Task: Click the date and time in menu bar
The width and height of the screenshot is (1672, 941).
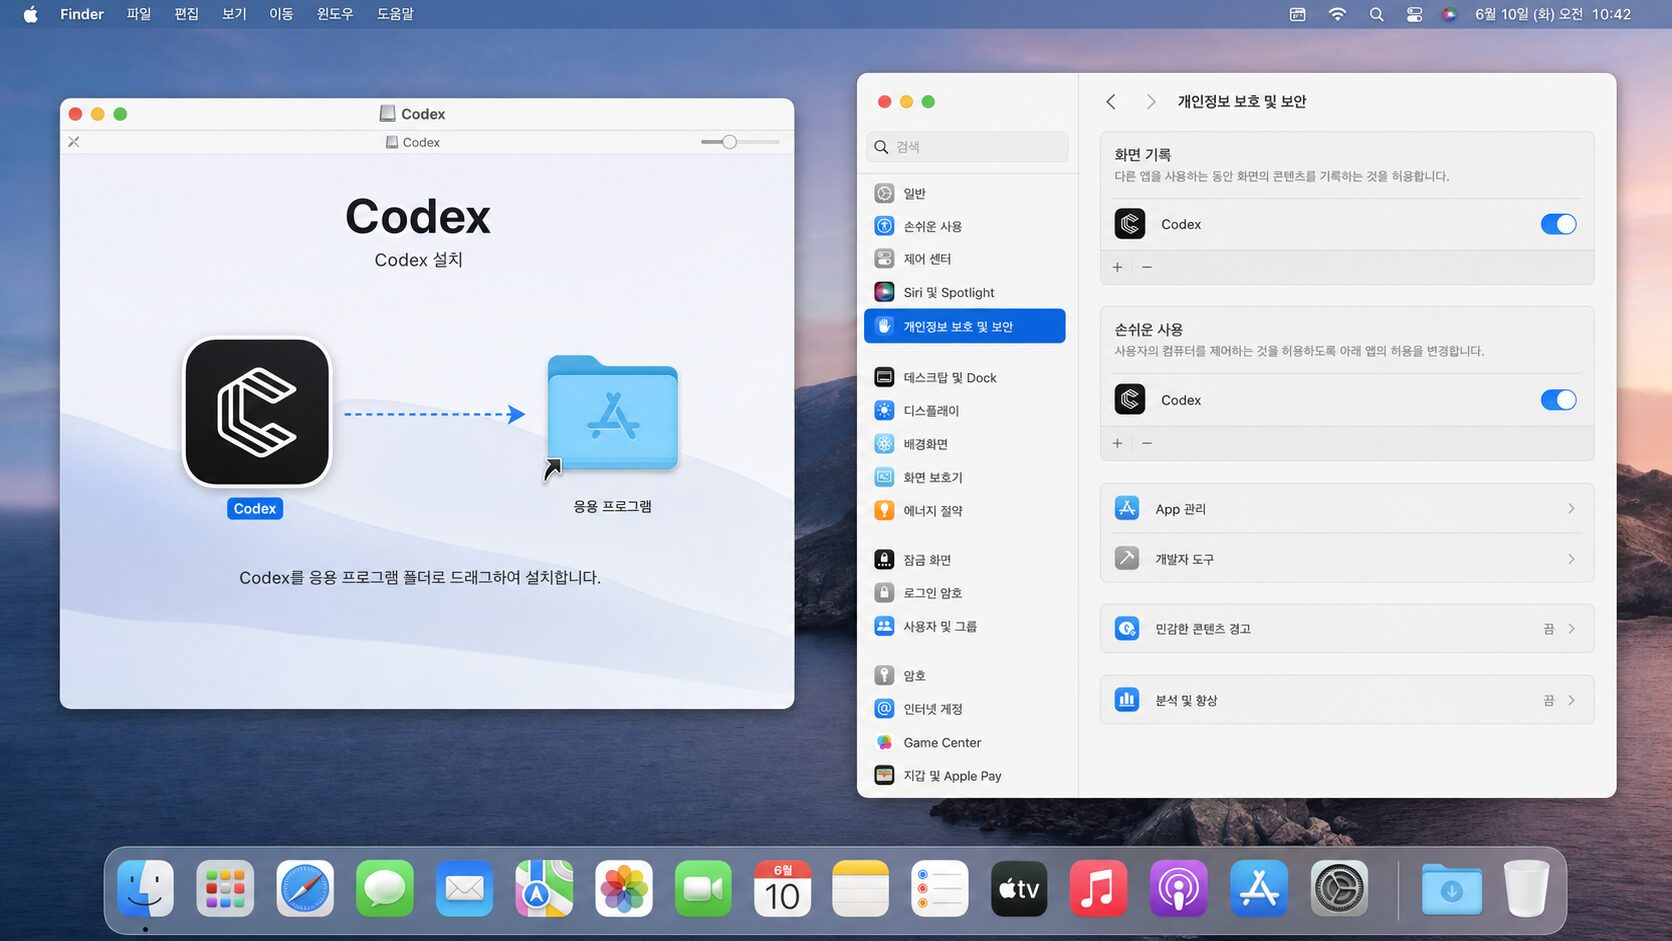Action: [1553, 14]
